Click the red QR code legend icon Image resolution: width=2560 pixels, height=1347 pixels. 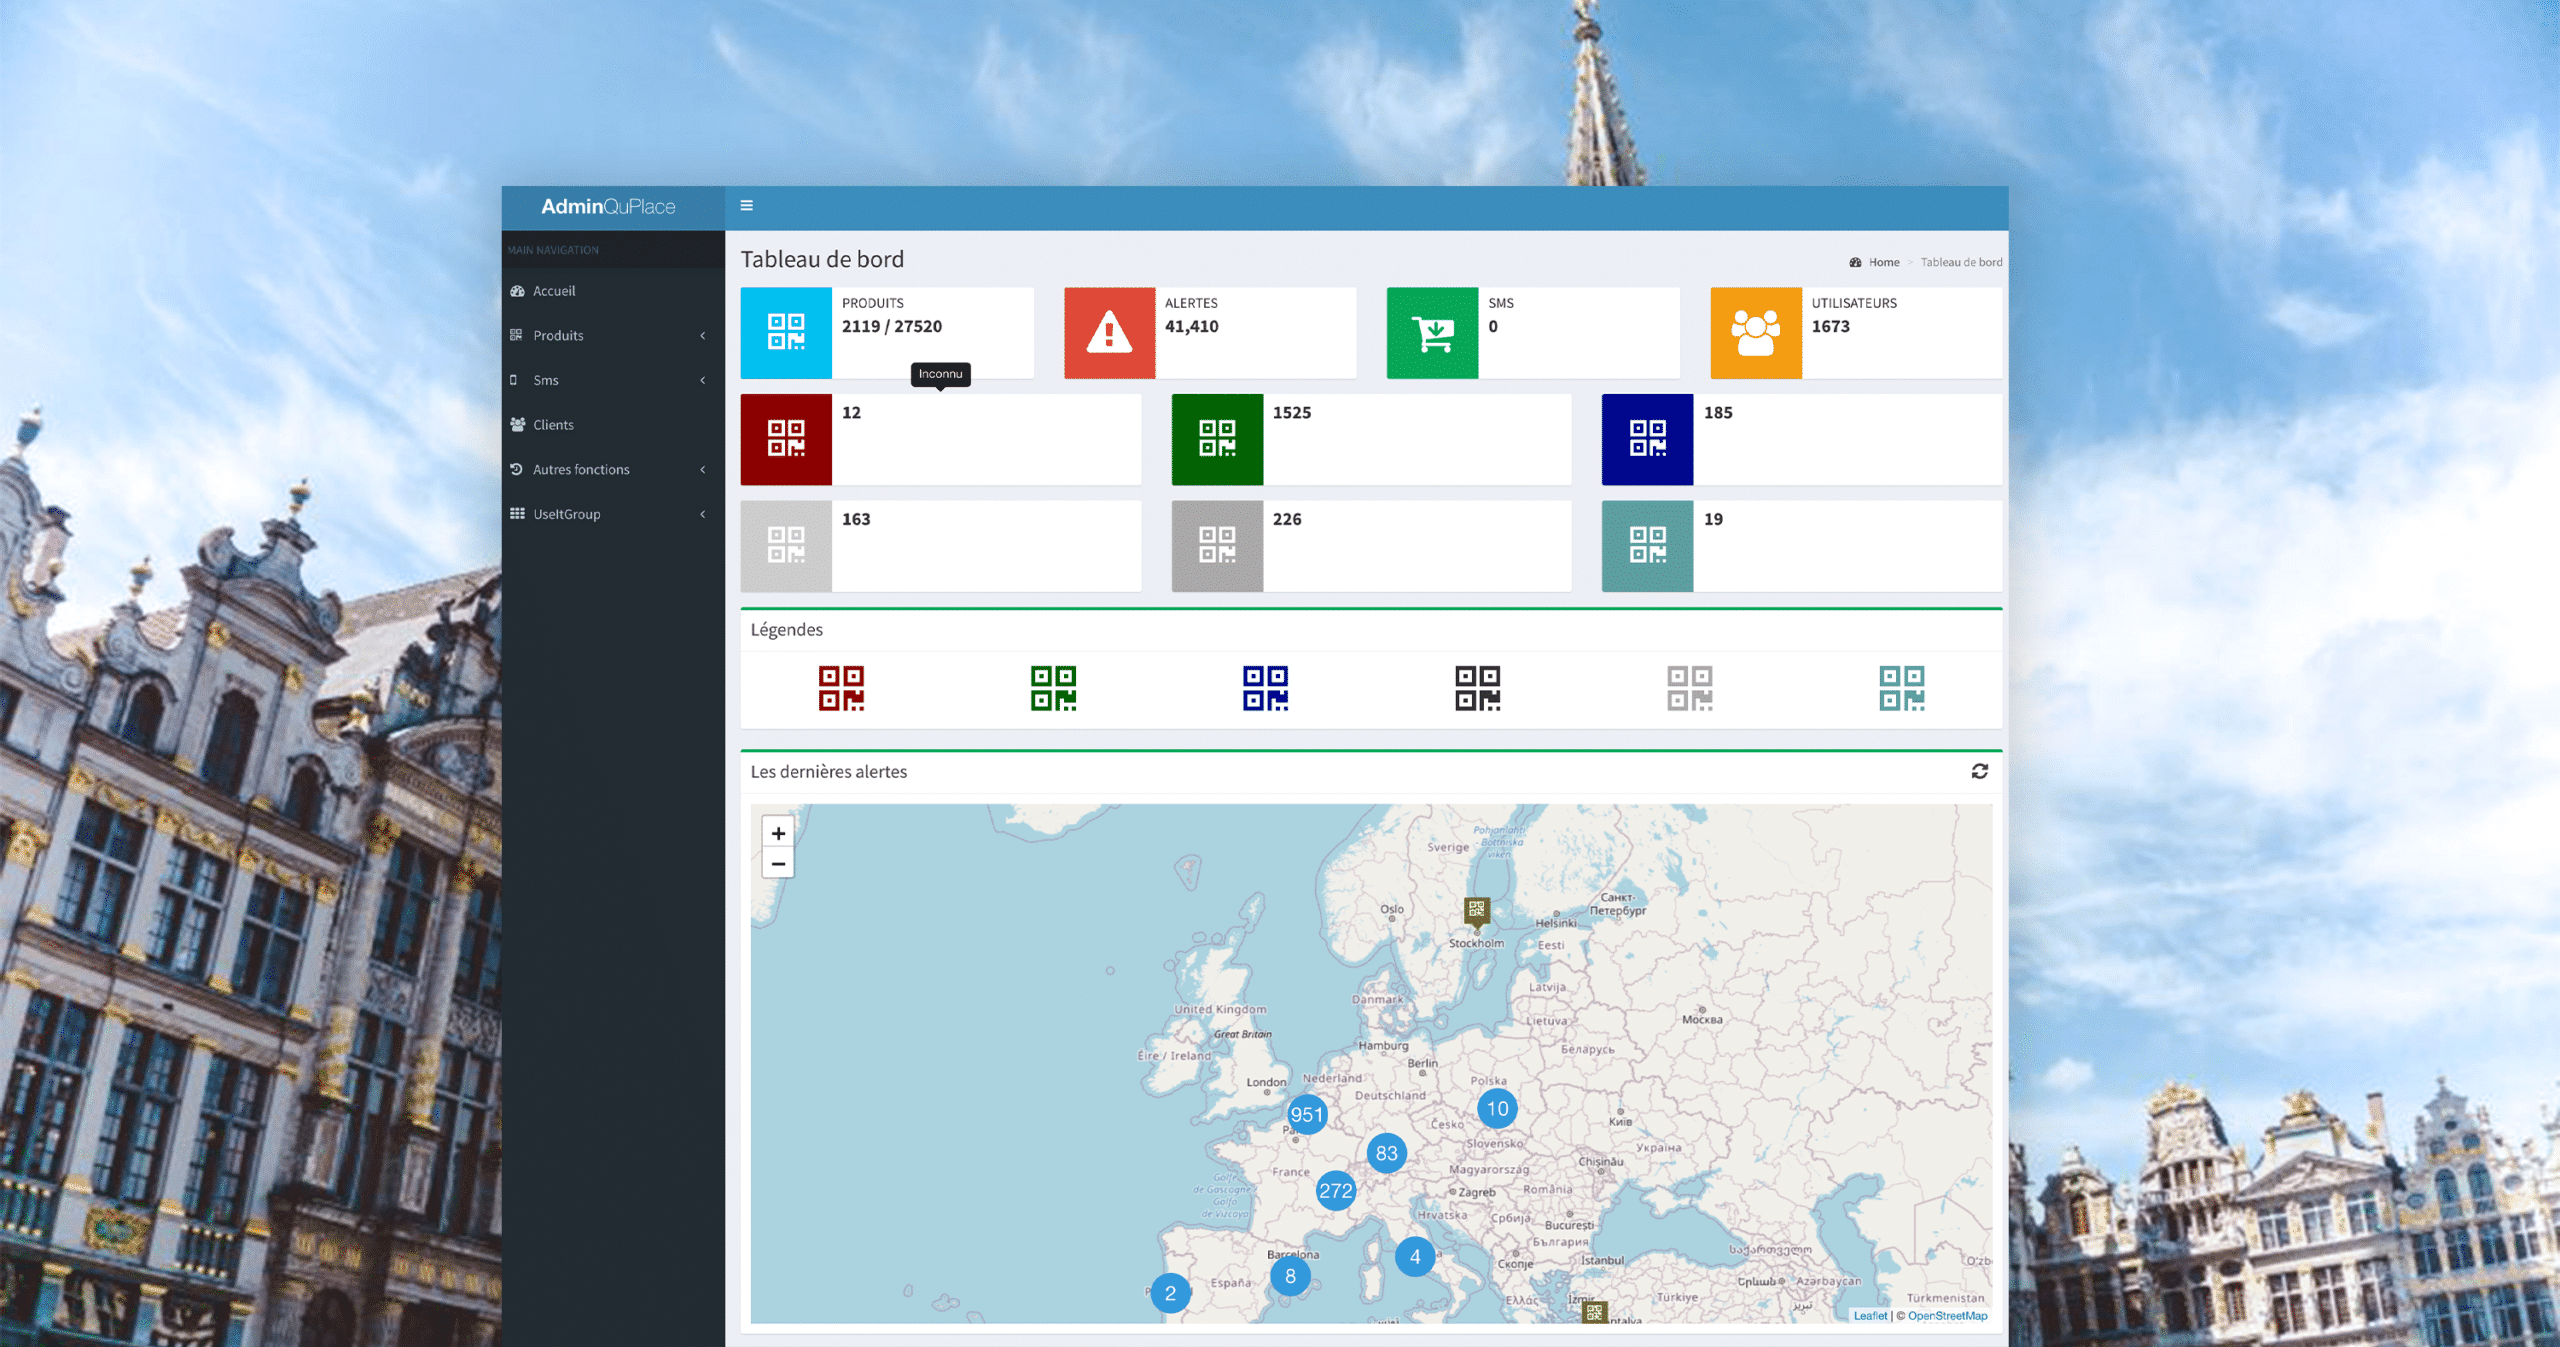tap(841, 689)
